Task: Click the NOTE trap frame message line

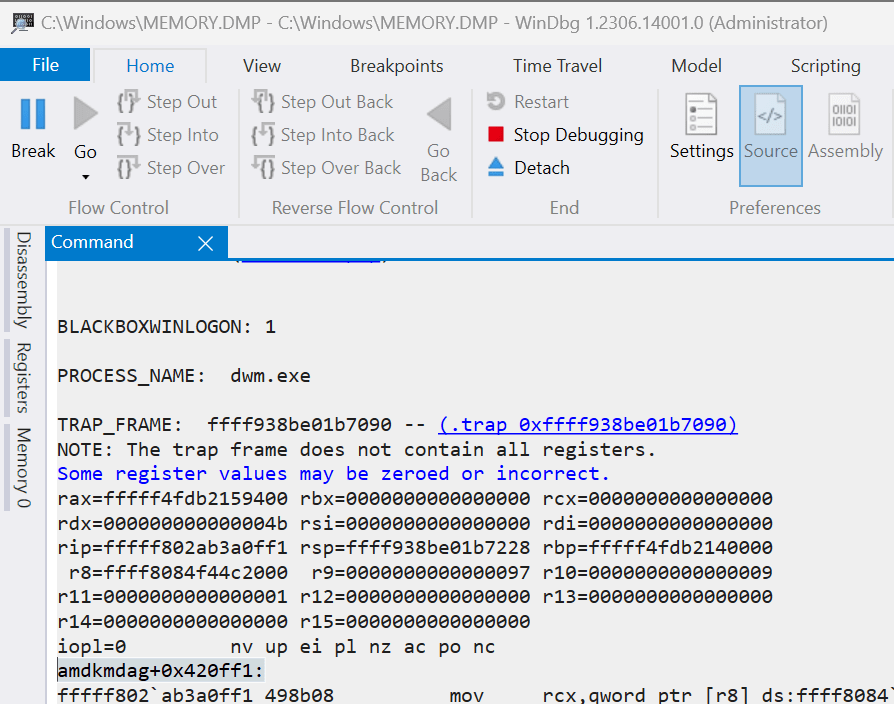Action: tap(356, 450)
